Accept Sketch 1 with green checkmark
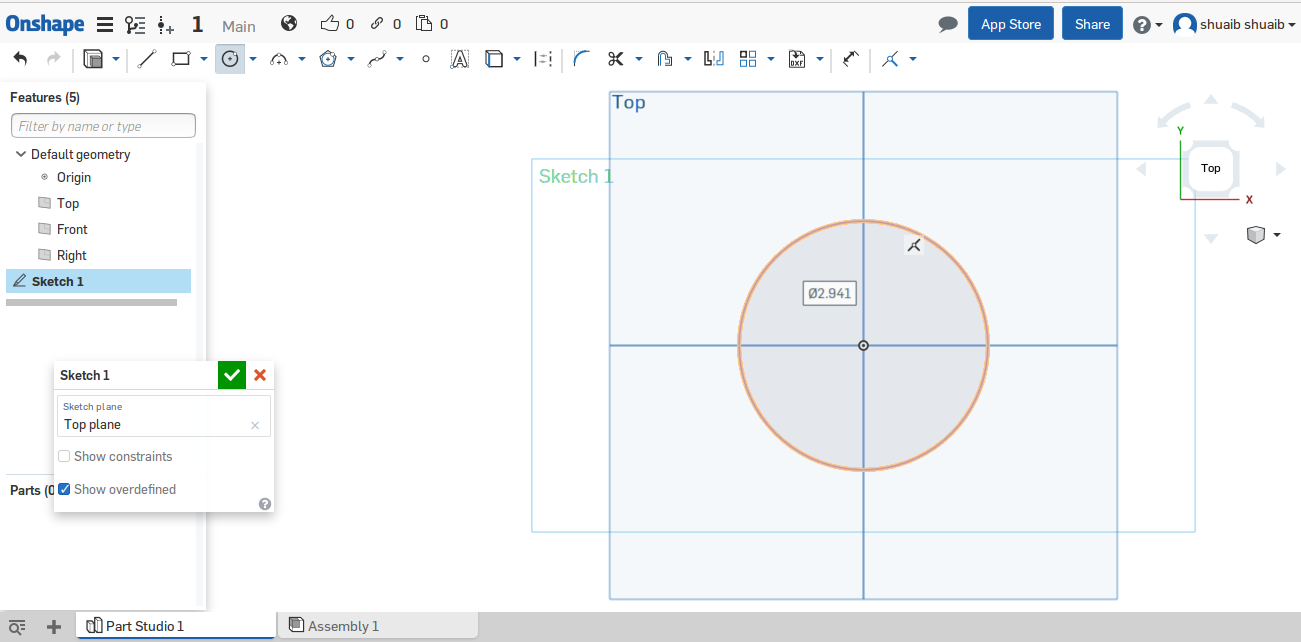This screenshot has width=1301, height=642. (232, 375)
